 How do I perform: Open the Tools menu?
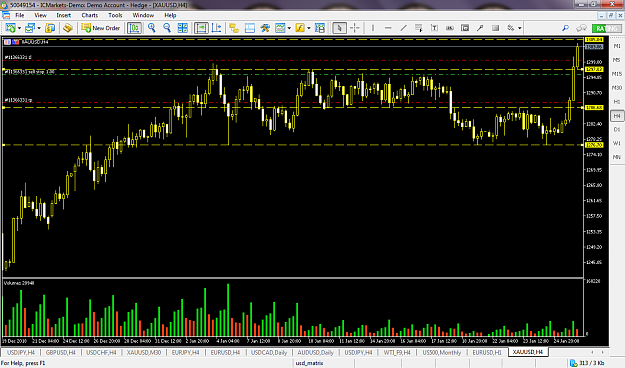(115, 15)
